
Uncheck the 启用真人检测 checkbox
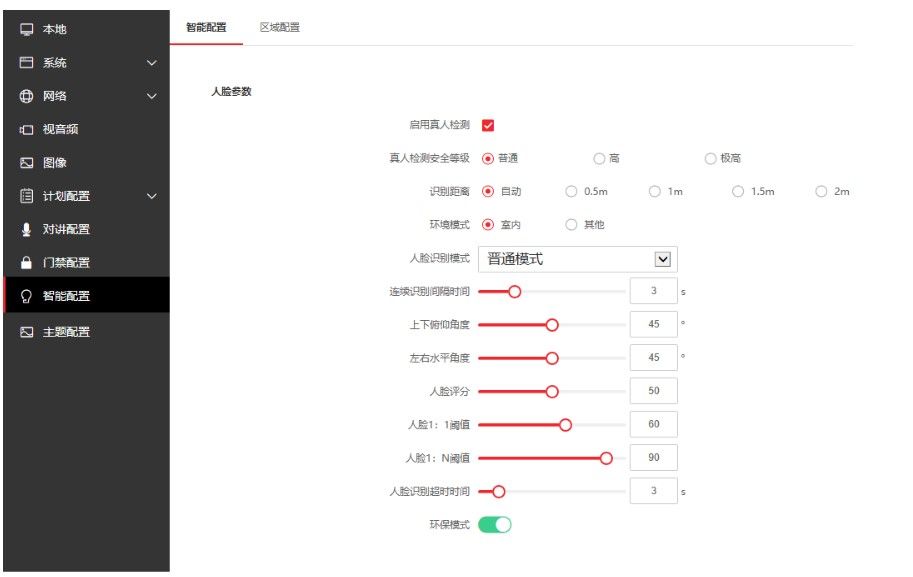pyautogui.click(x=488, y=125)
